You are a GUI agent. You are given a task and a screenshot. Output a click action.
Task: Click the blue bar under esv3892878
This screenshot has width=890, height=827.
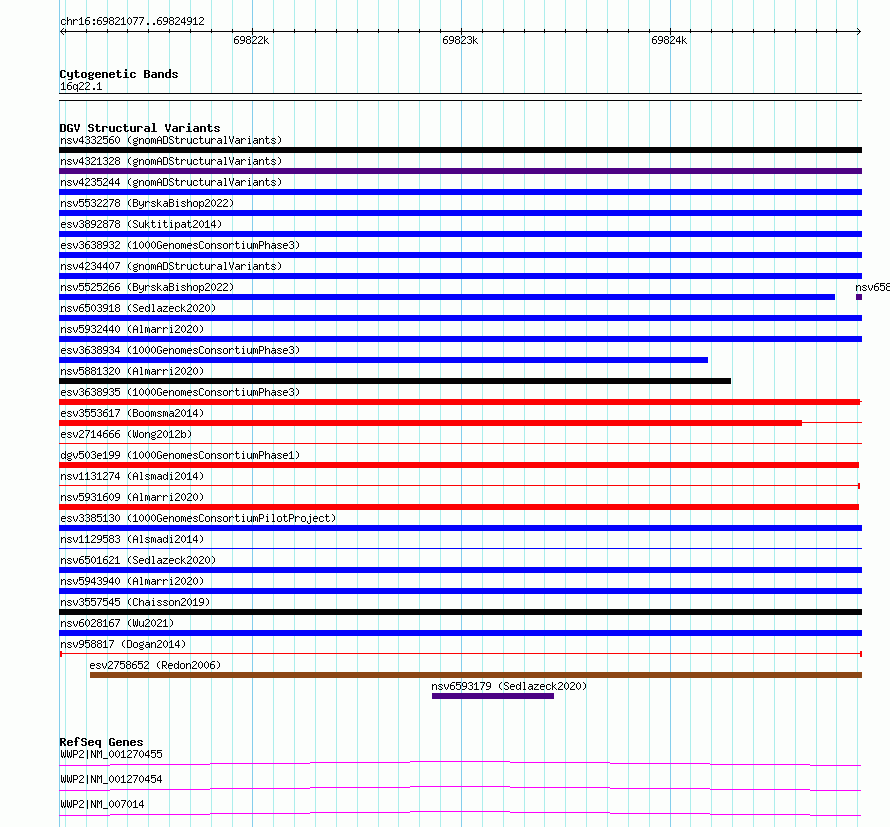tap(460, 234)
